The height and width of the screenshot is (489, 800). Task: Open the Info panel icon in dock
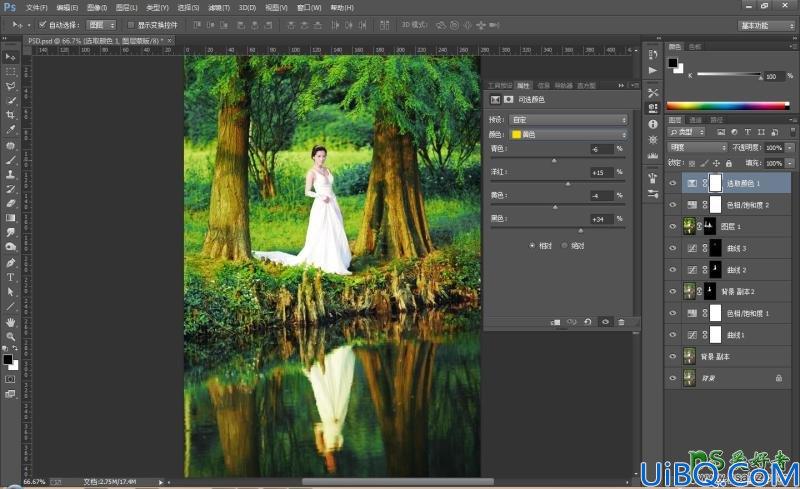pyautogui.click(x=653, y=124)
